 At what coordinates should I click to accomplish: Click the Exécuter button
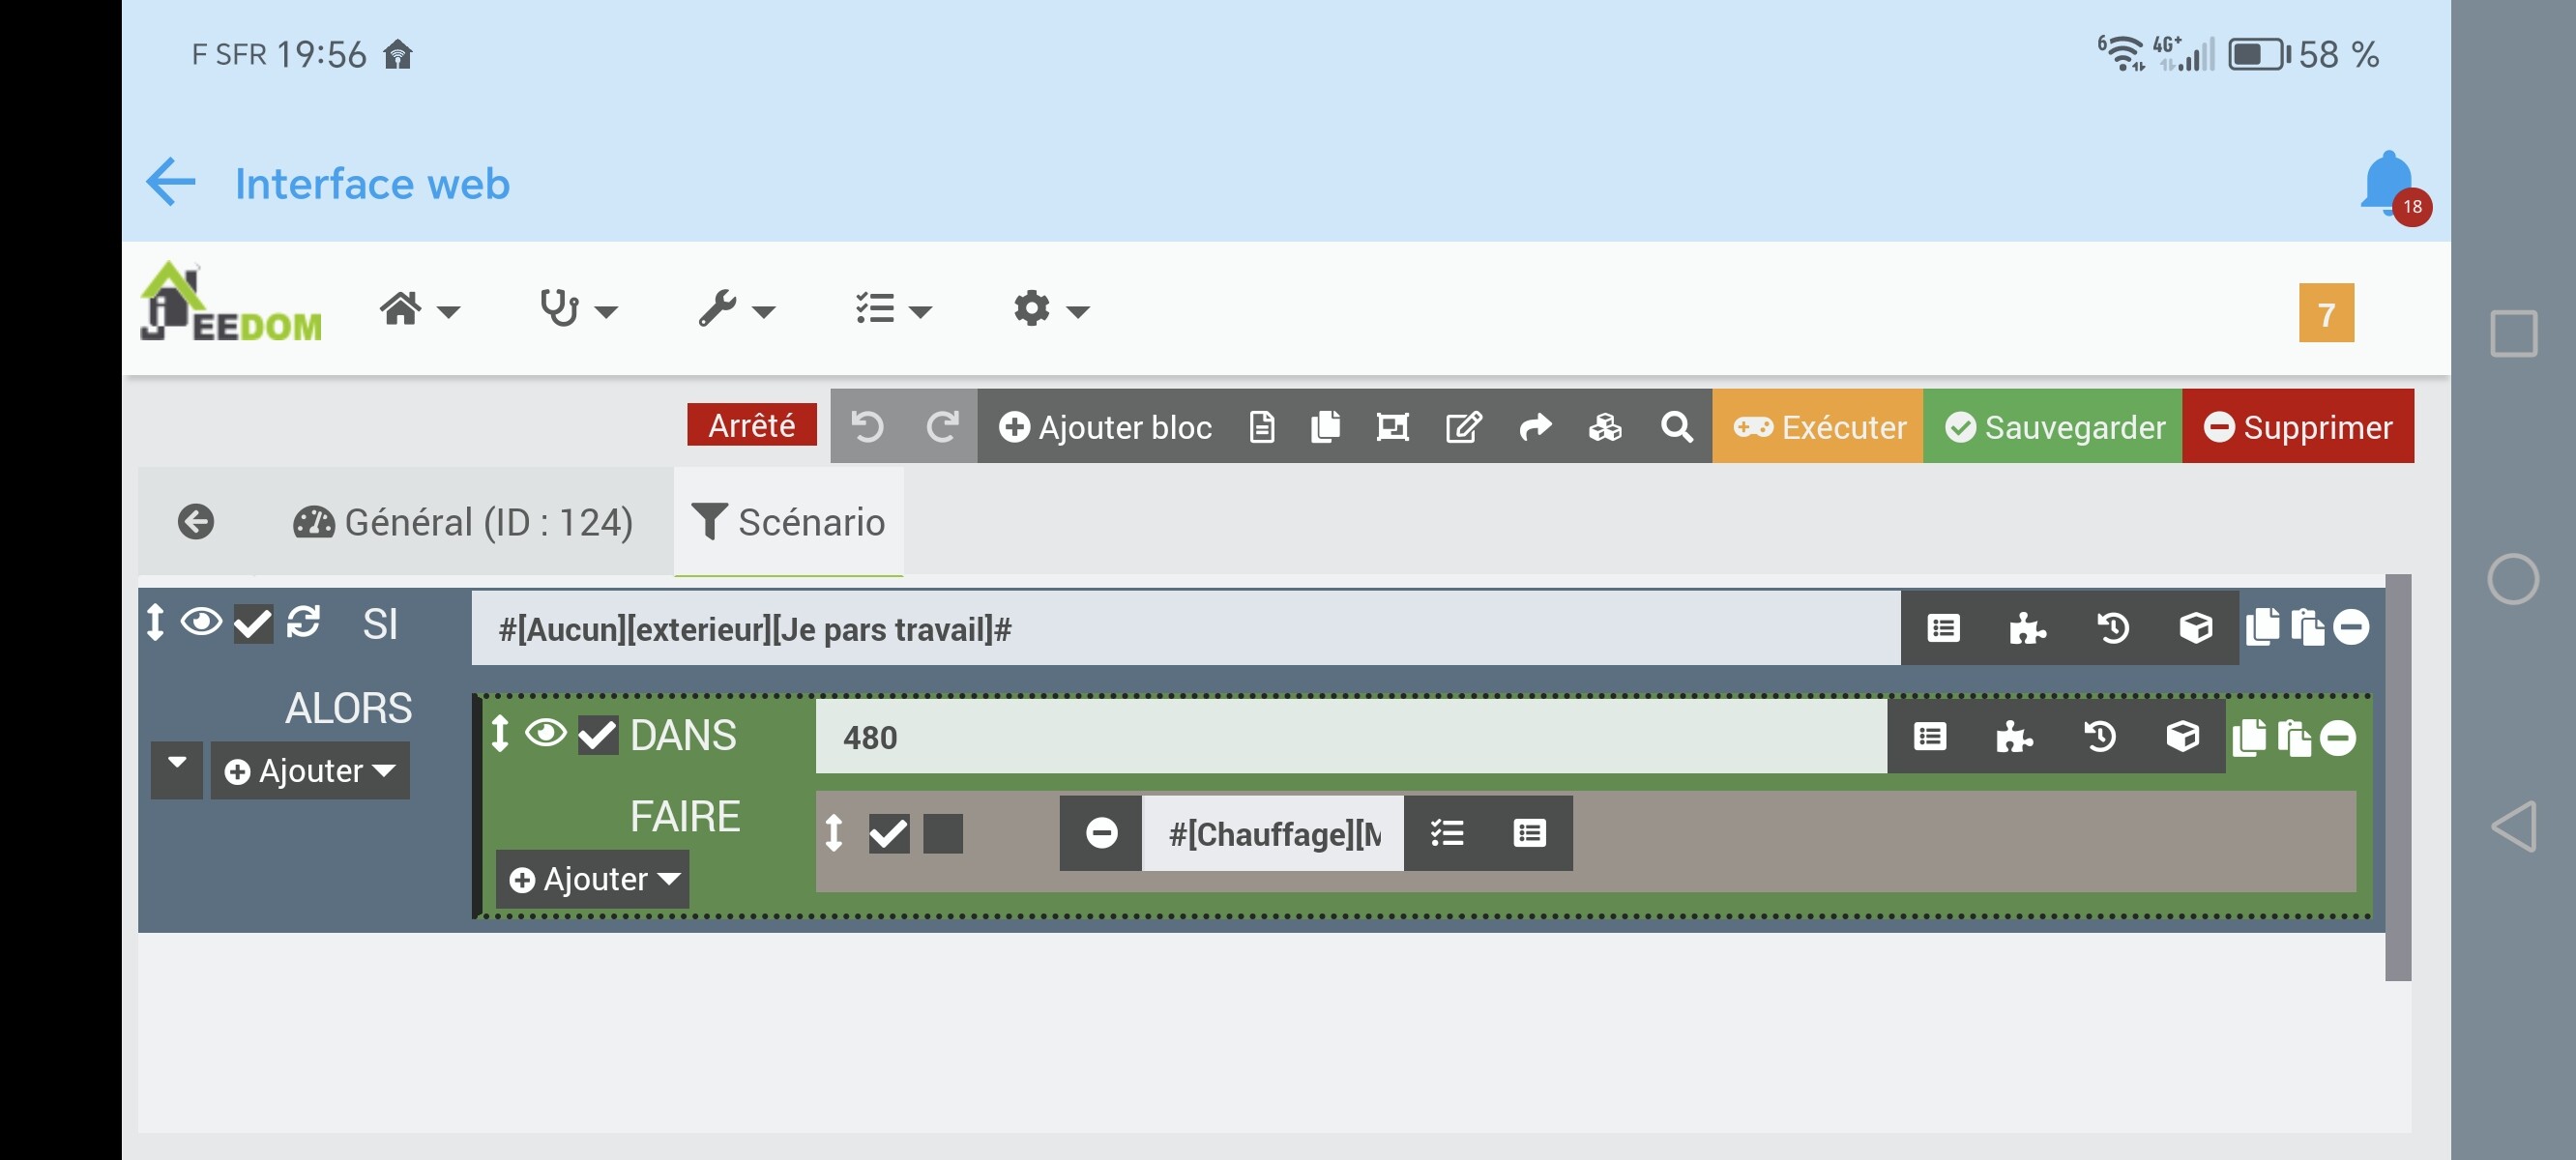point(1817,427)
